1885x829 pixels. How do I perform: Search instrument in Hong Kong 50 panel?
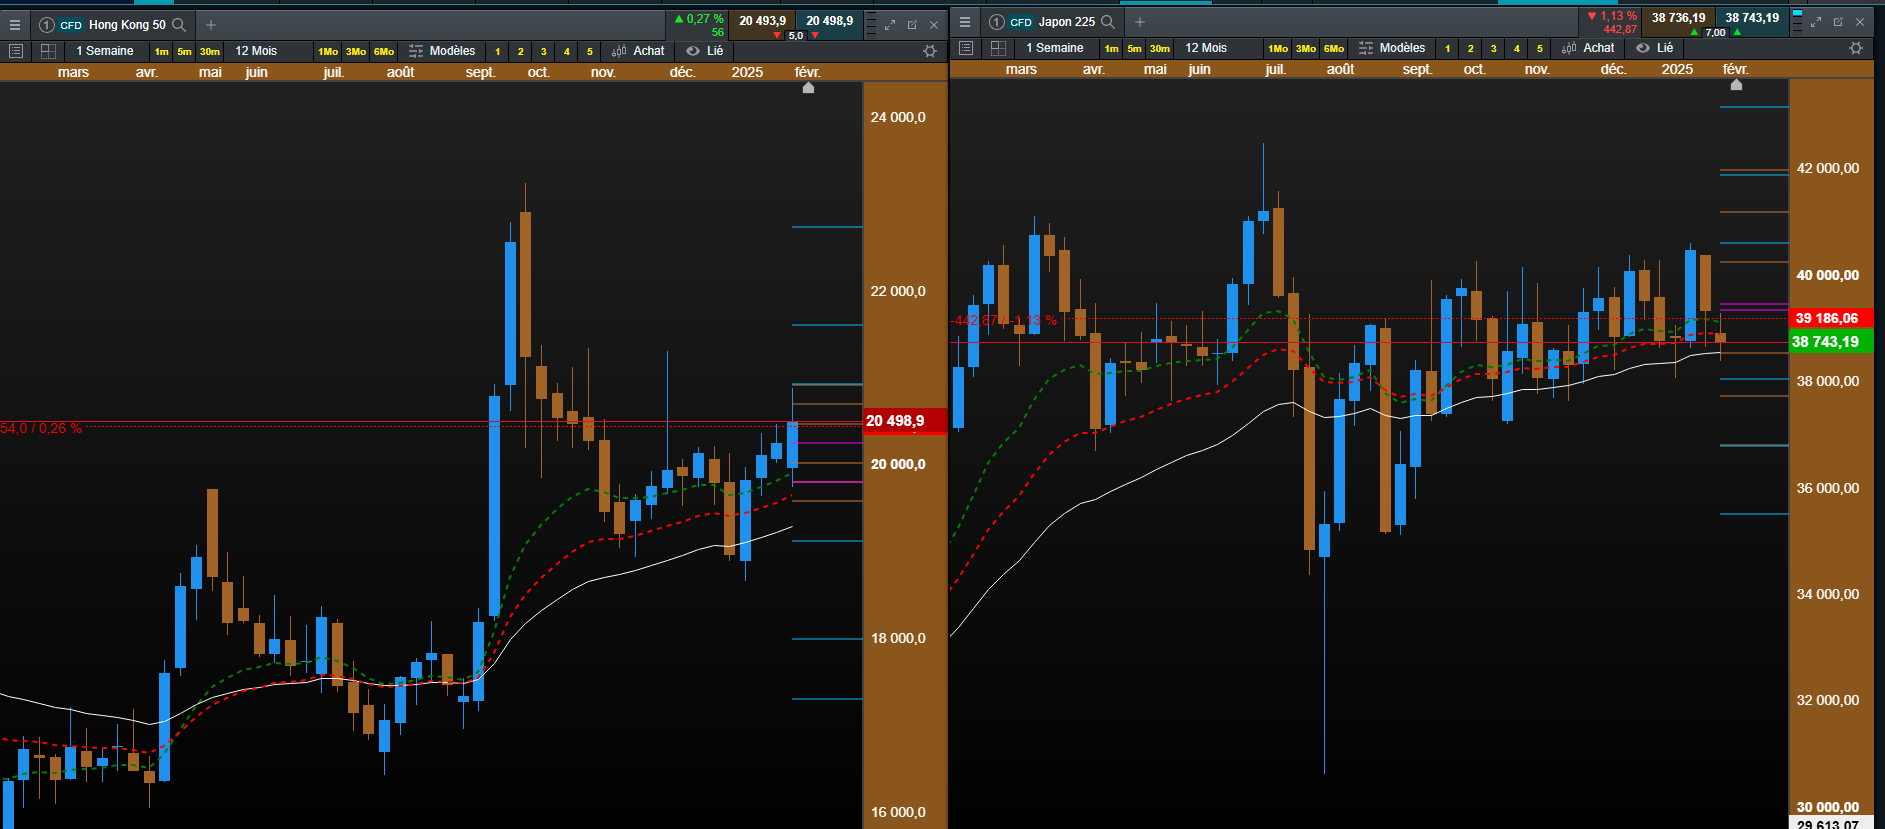pyautogui.click(x=179, y=25)
